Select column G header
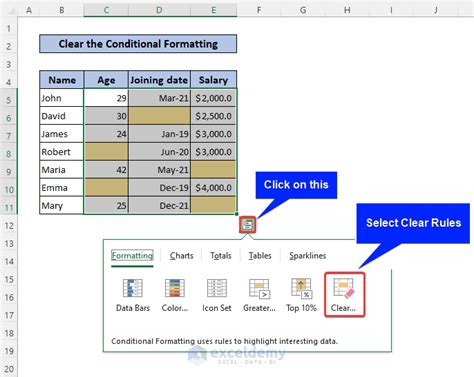This screenshot has height=377, width=474. [x=303, y=10]
